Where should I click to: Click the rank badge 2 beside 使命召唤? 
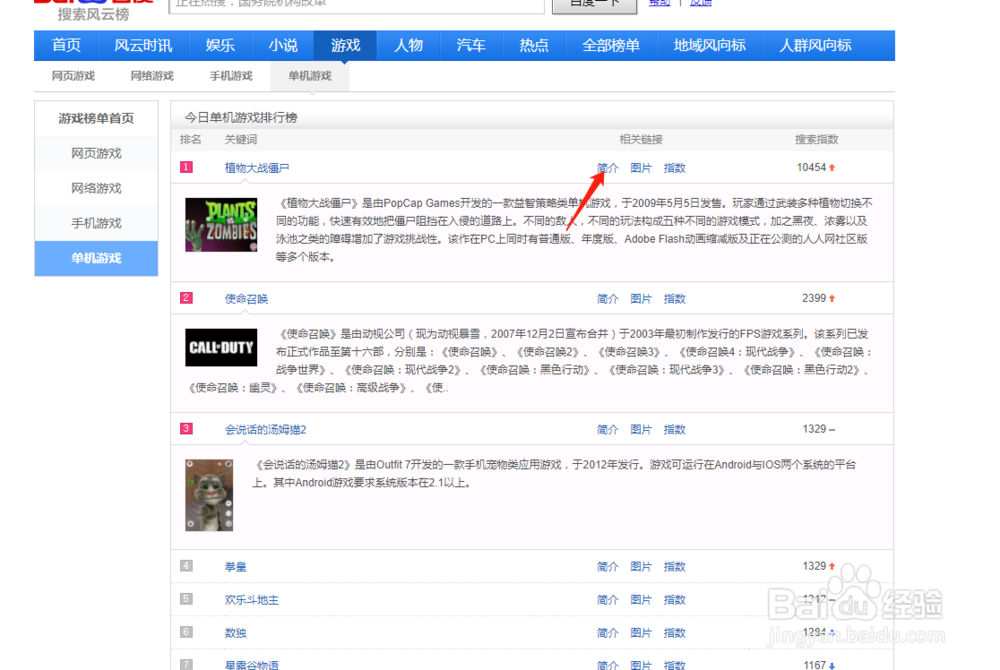tap(185, 298)
